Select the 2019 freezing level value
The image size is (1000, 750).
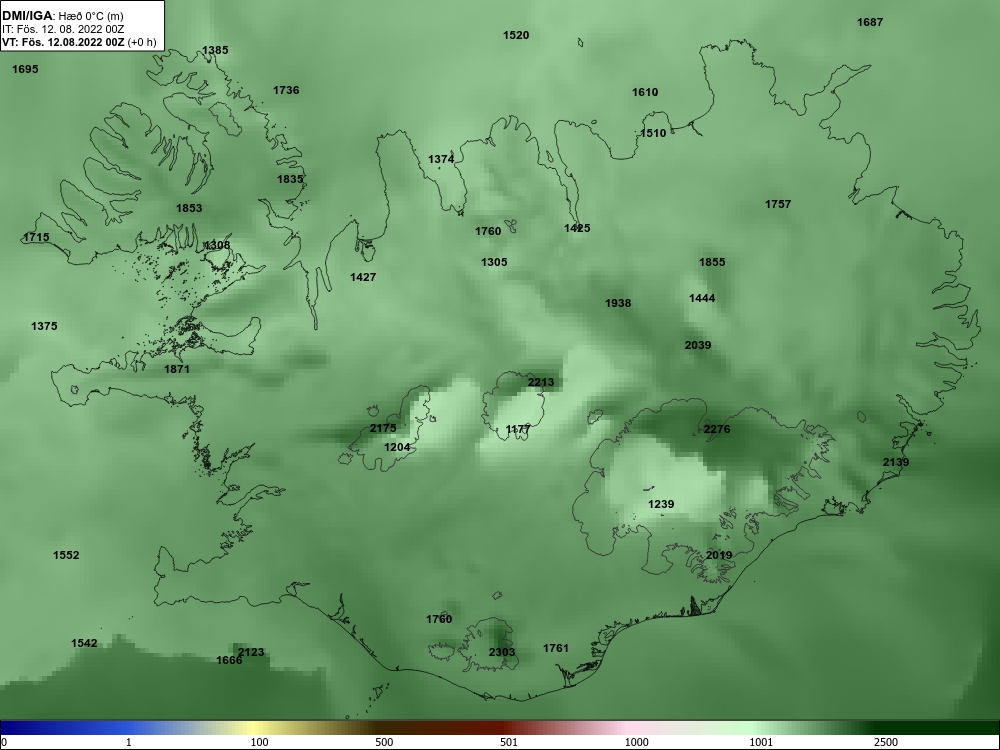click(719, 555)
